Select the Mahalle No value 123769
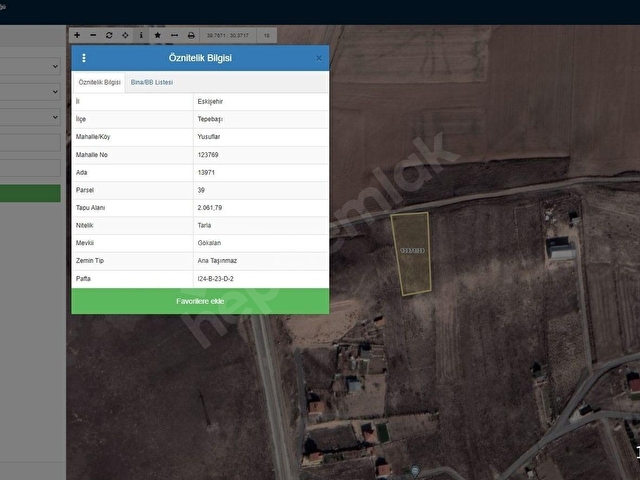Screen dimensions: 640x480 click(x=261, y=155)
